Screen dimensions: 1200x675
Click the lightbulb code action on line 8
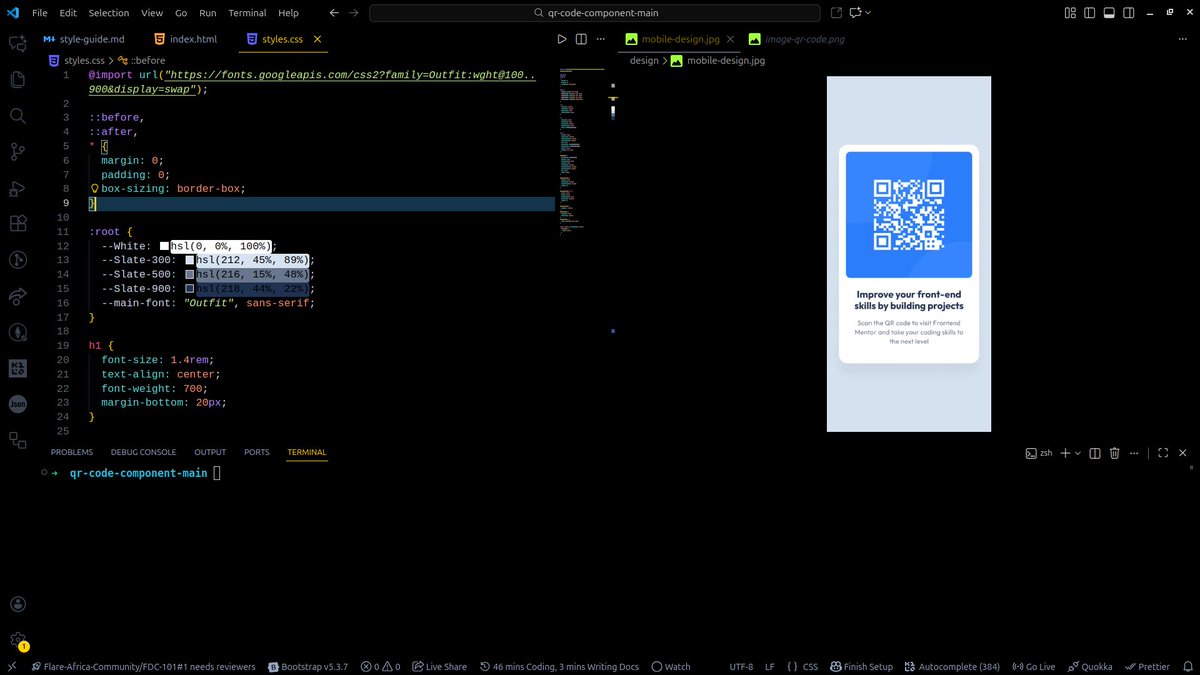[95, 188]
